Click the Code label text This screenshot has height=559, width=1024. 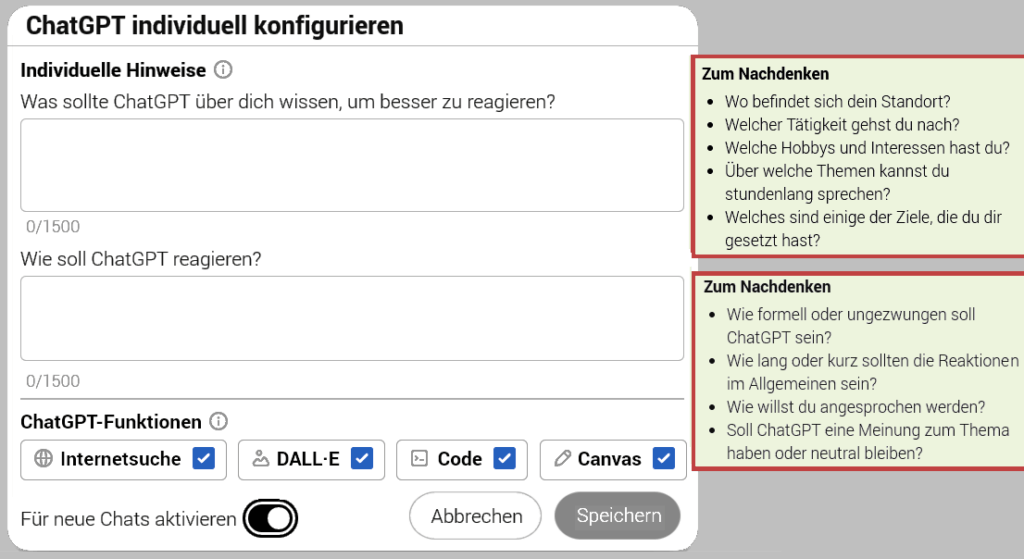pyautogui.click(x=460, y=459)
